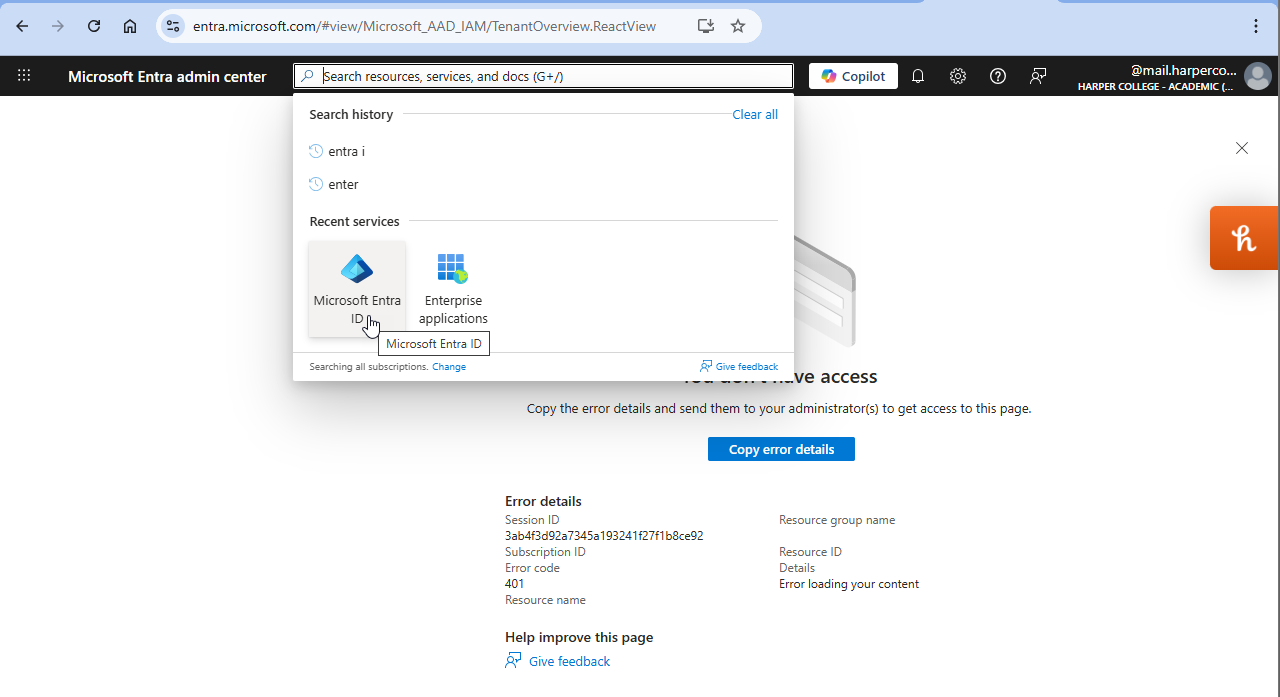Click the browser address bar URL
Image resolution: width=1280 pixels, height=697 pixels.
point(424,27)
